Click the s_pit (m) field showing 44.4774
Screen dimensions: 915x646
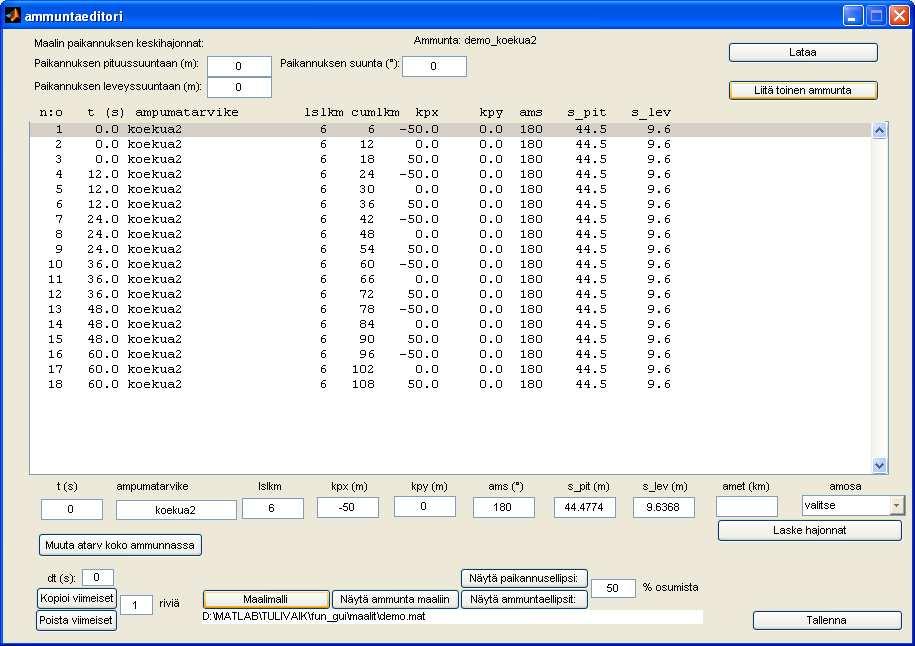584,507
